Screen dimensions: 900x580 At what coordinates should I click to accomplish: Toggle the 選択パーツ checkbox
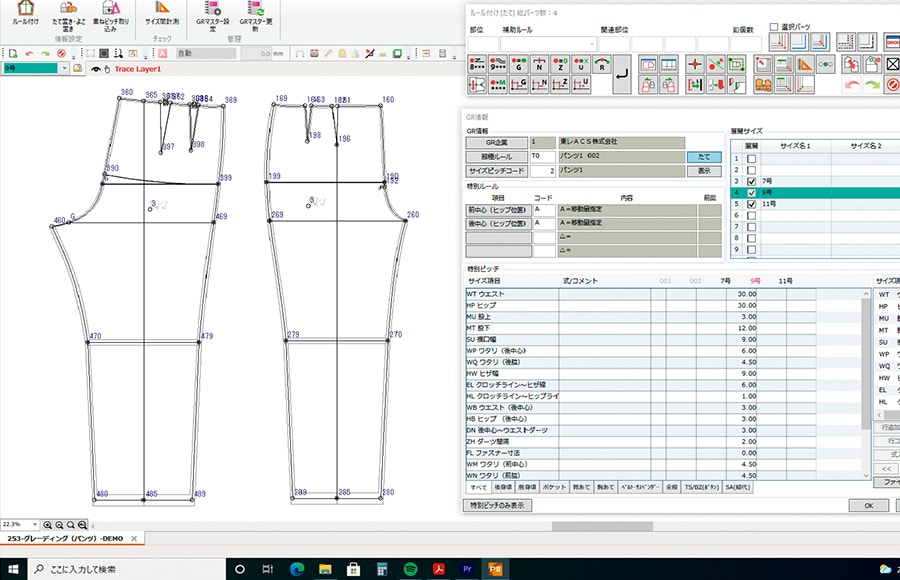774,27
